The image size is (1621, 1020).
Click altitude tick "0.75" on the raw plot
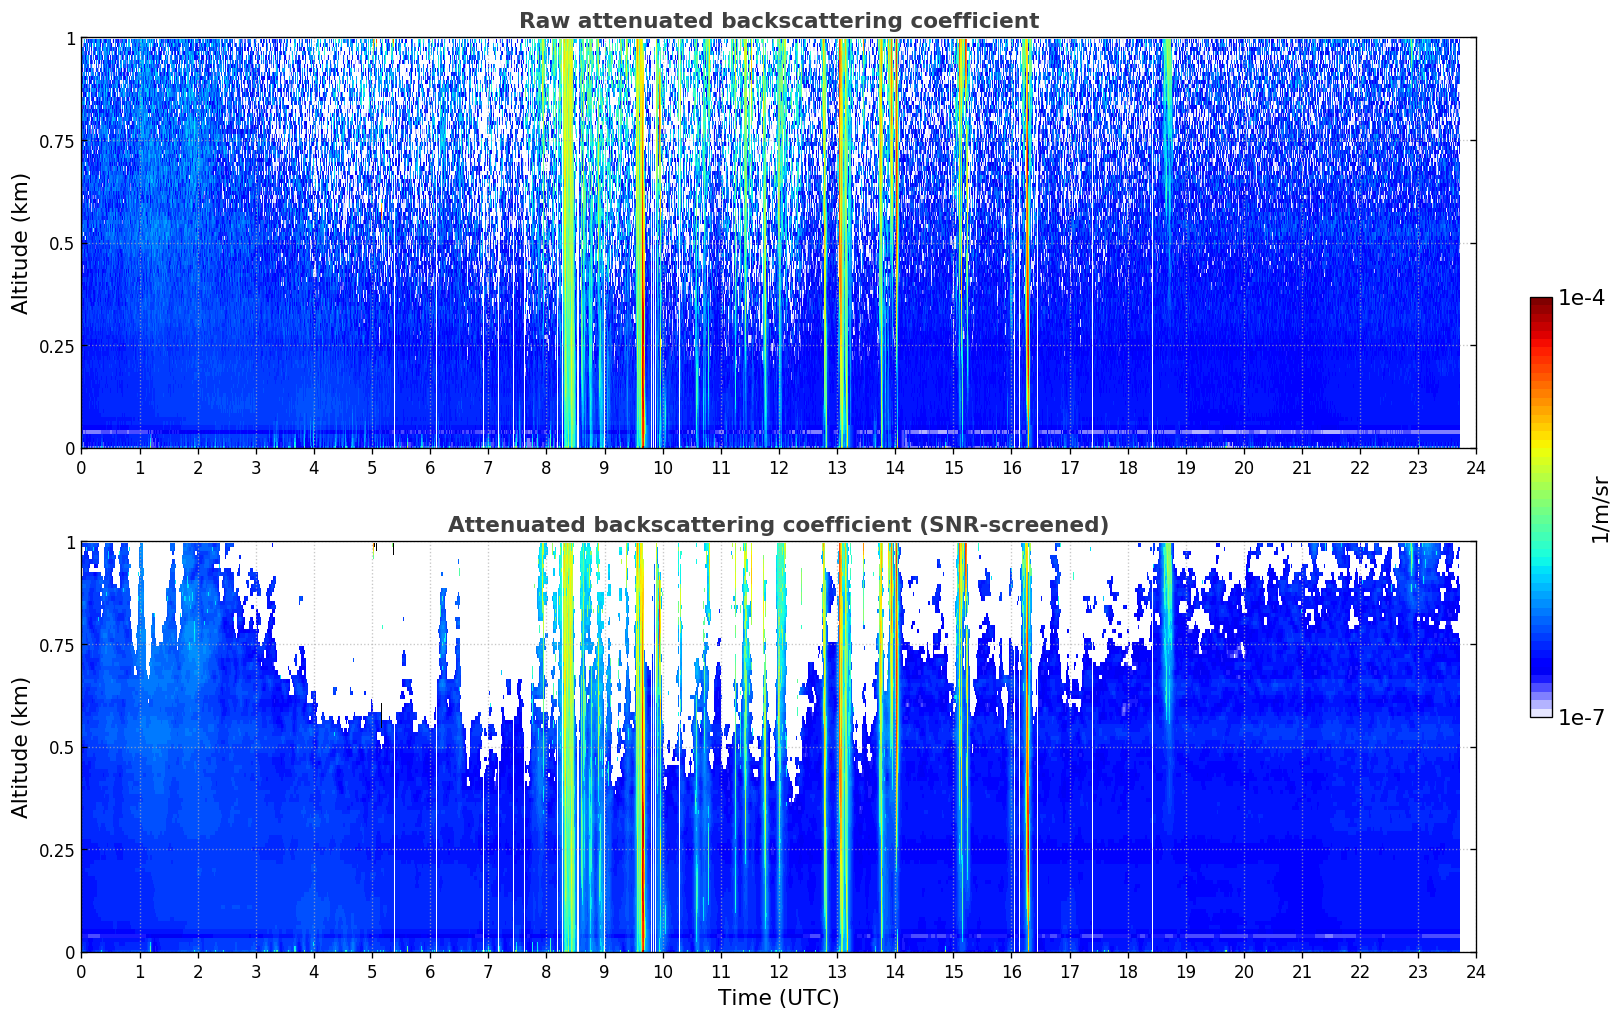pyautogui.click(x=58, y=141)
